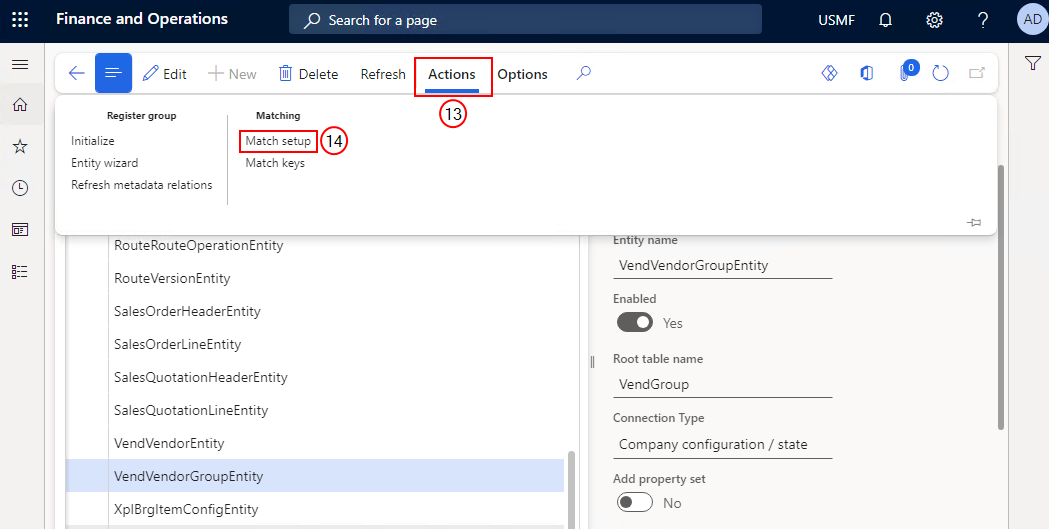
Task: Open the Options tab
Action: (x=522, y=74)
